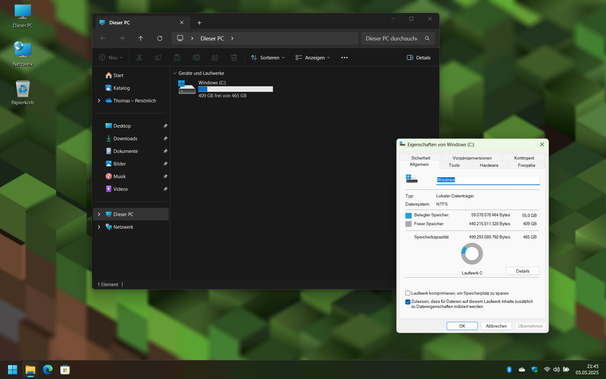The height and width of the screenshot is (379, 606).
Task: Navigate up one folder level
Action: [x=140, y=38]
